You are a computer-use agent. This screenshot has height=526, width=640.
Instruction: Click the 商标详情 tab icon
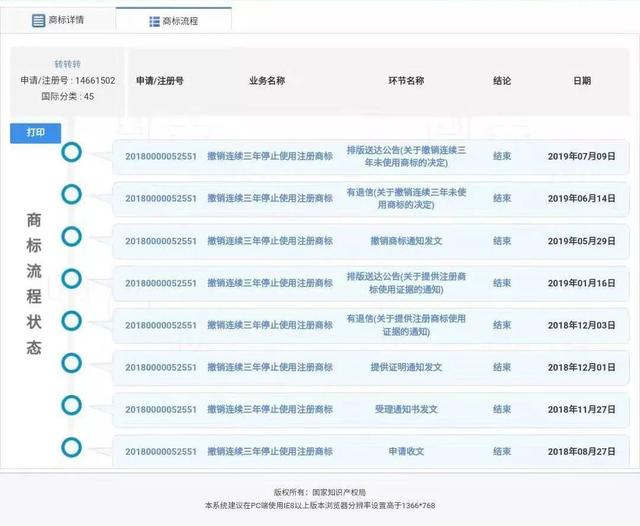(39, 20)
